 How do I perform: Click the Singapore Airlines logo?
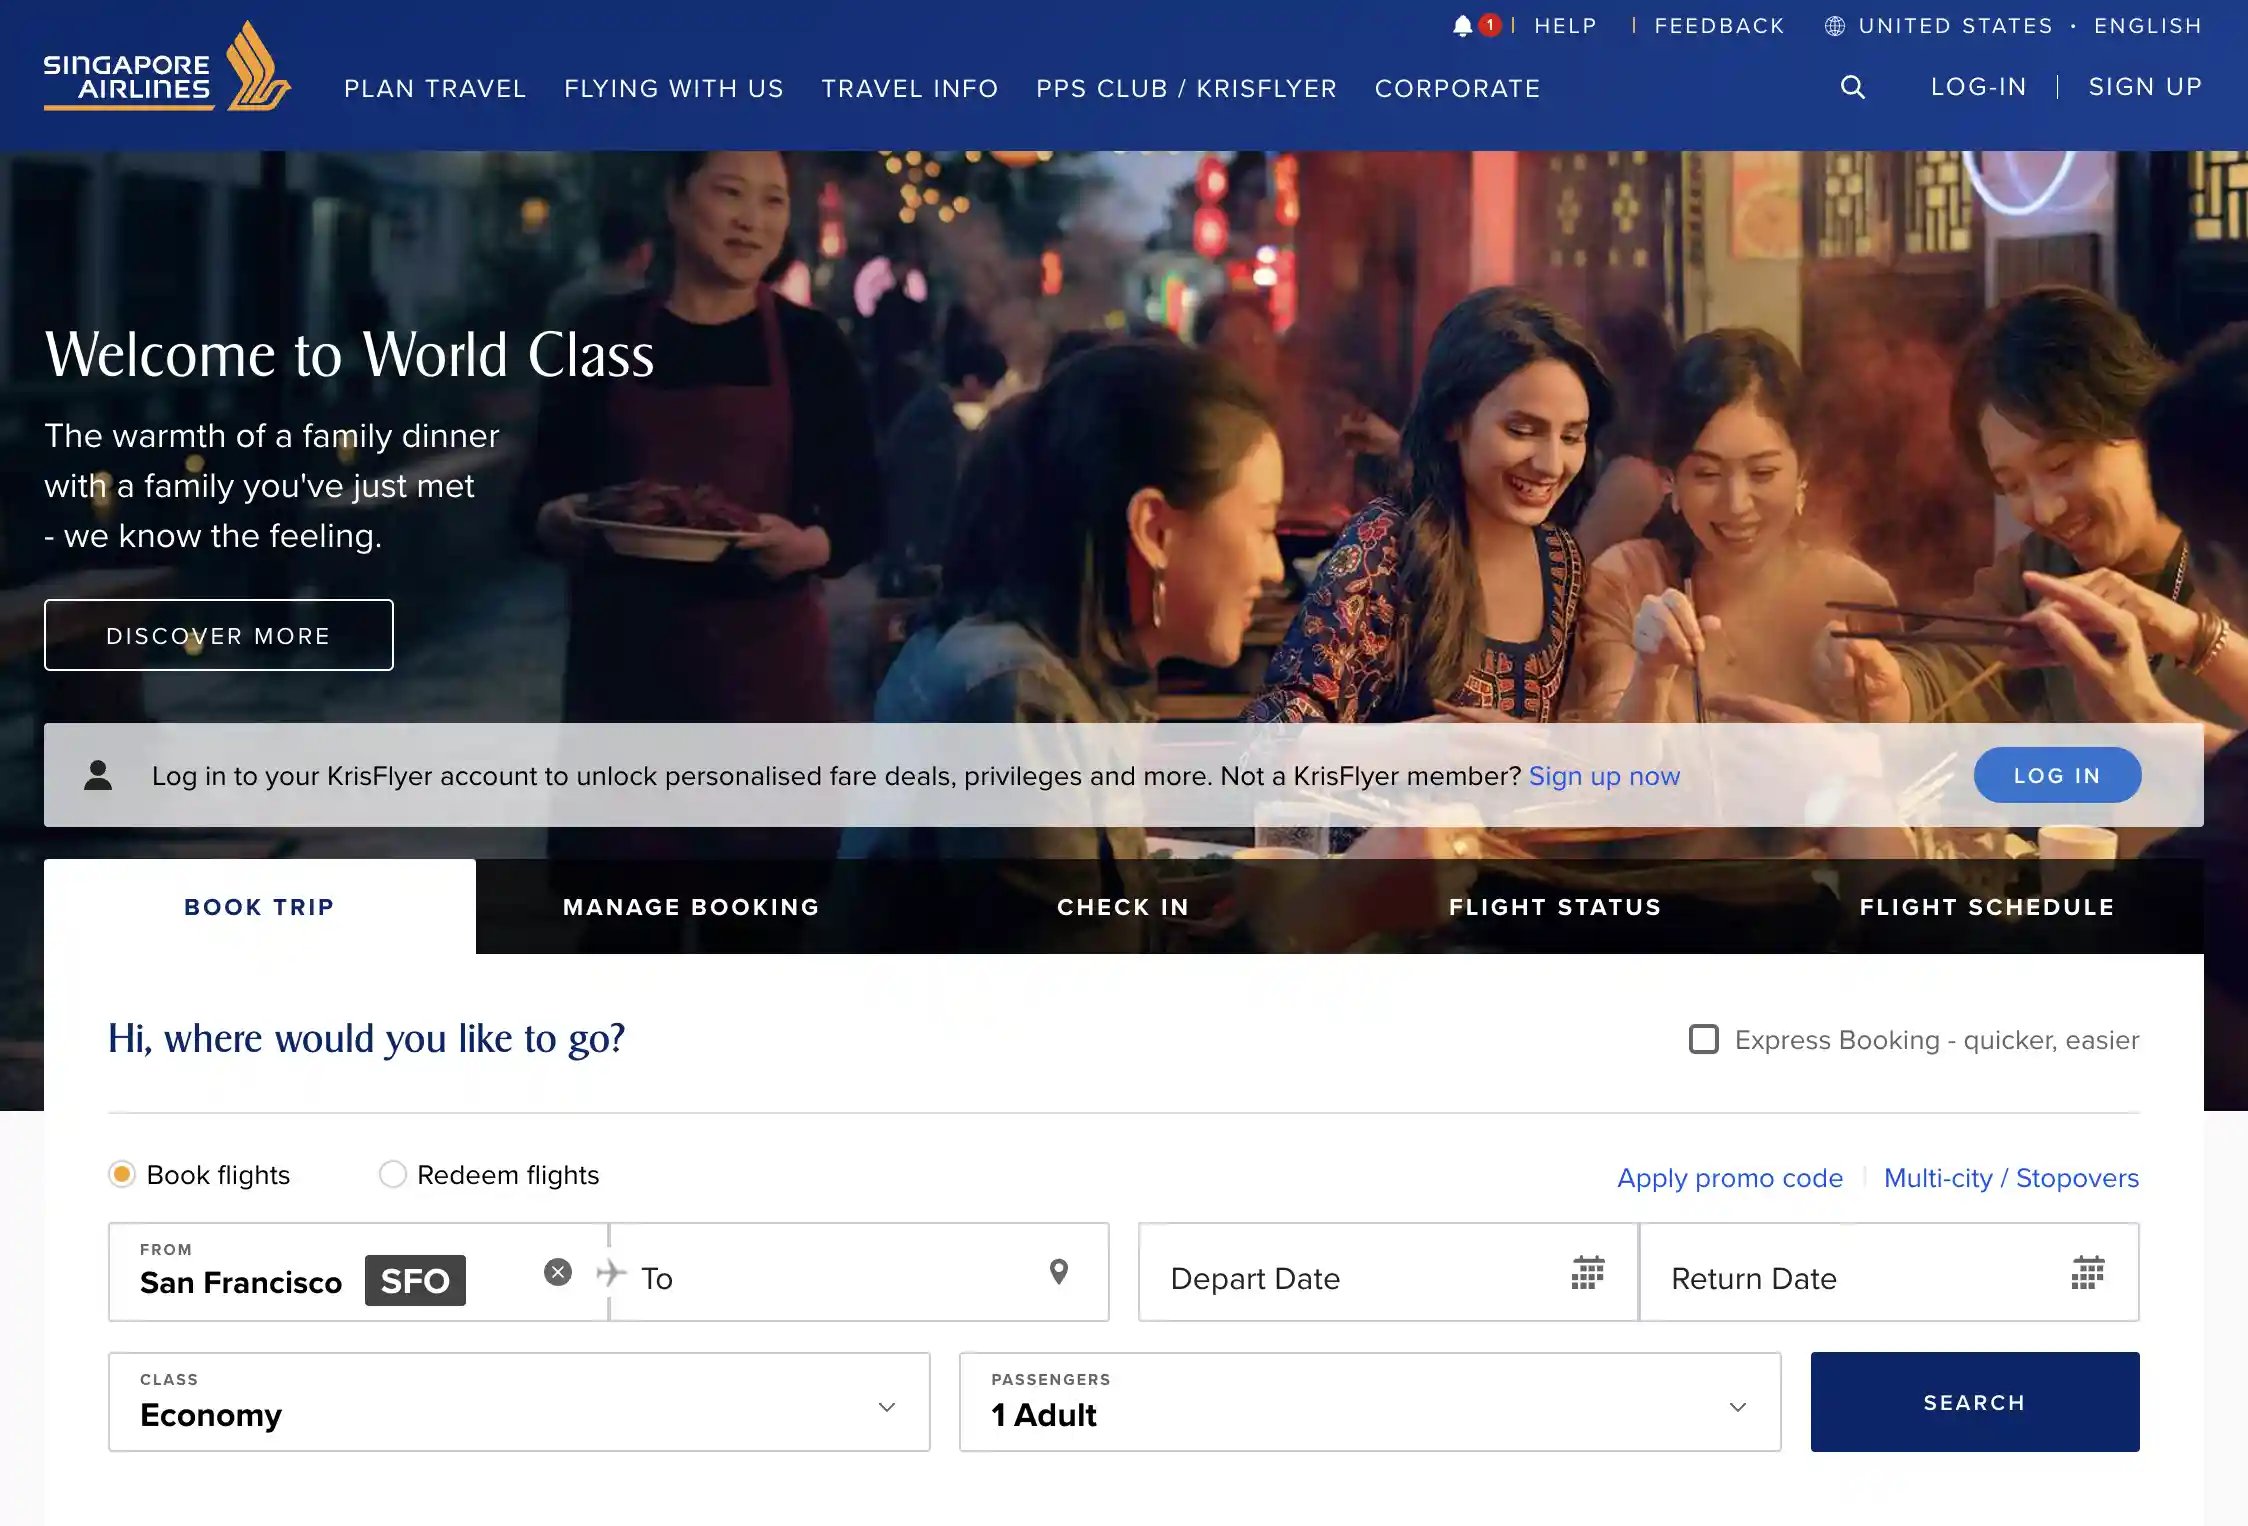[167, 66]
